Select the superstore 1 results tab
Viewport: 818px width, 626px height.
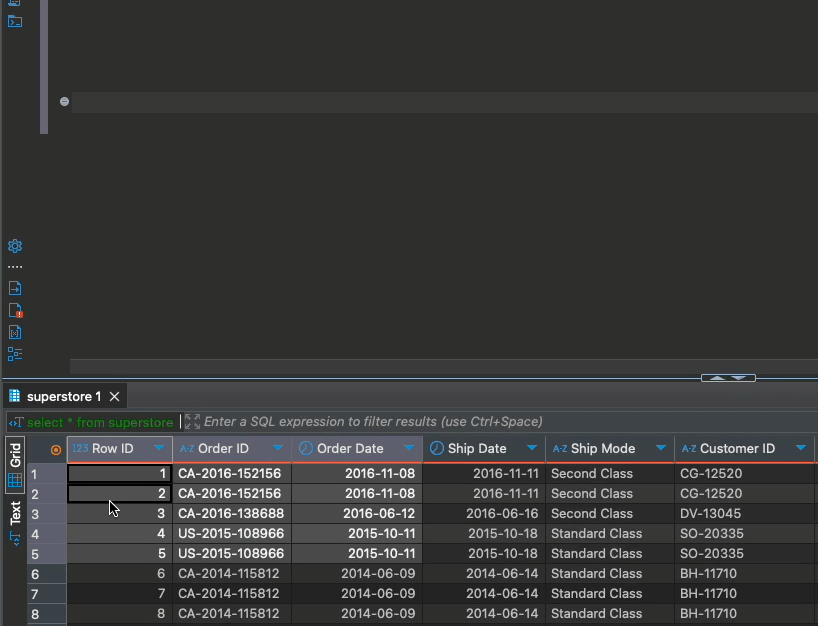click(63, 397)
